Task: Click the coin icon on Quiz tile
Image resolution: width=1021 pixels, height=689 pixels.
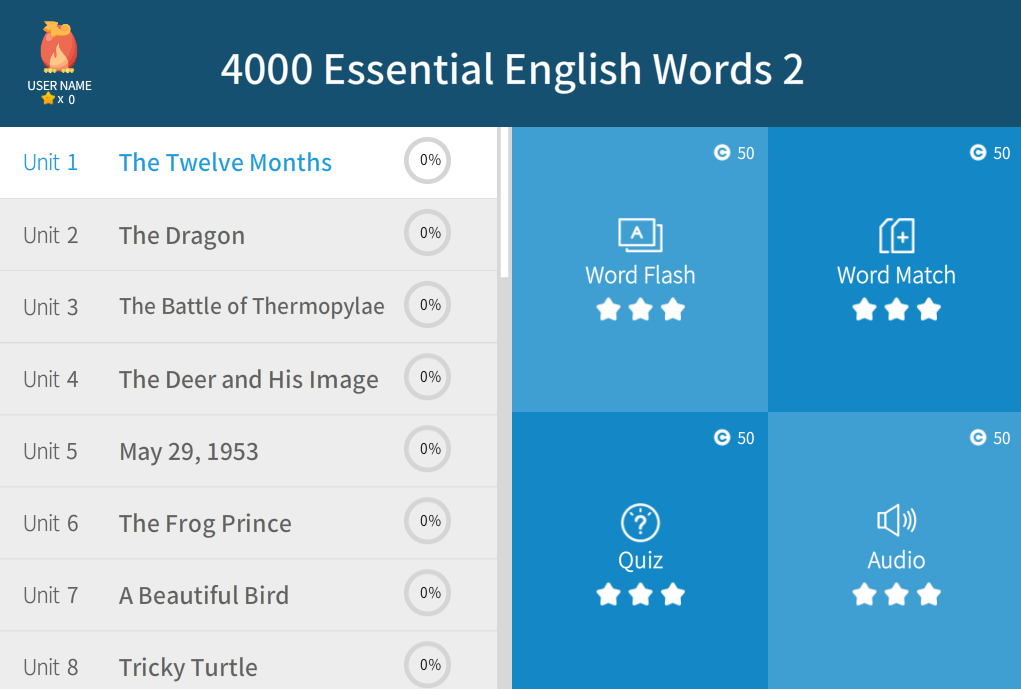Action: [x=722, y=437]
